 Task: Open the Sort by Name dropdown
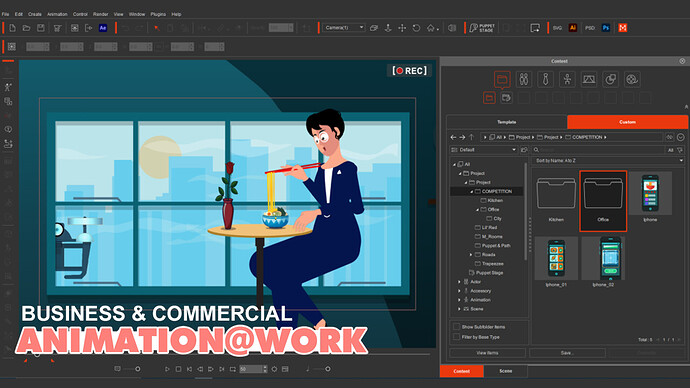(609, 161)
